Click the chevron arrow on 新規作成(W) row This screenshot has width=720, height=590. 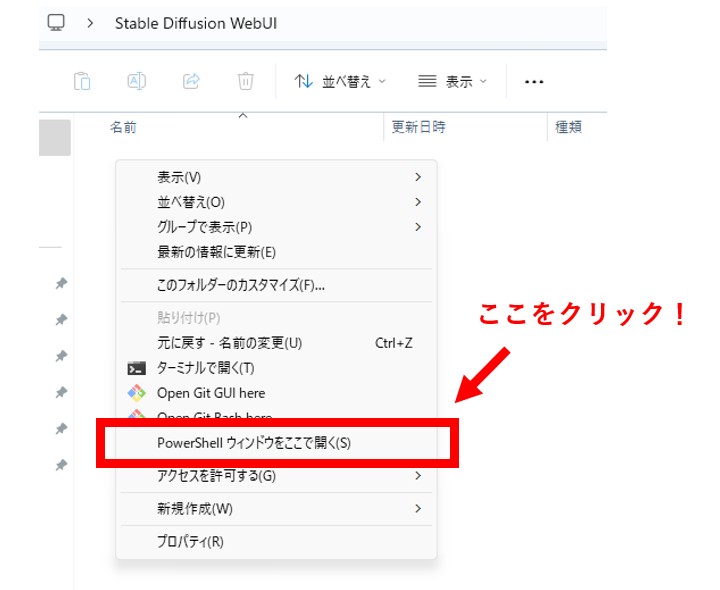[x=417, y=508]
